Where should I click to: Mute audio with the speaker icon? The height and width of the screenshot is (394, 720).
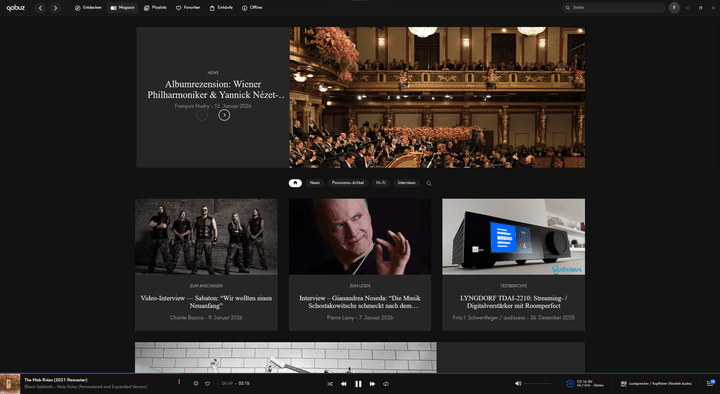click(x=518, y=383)
